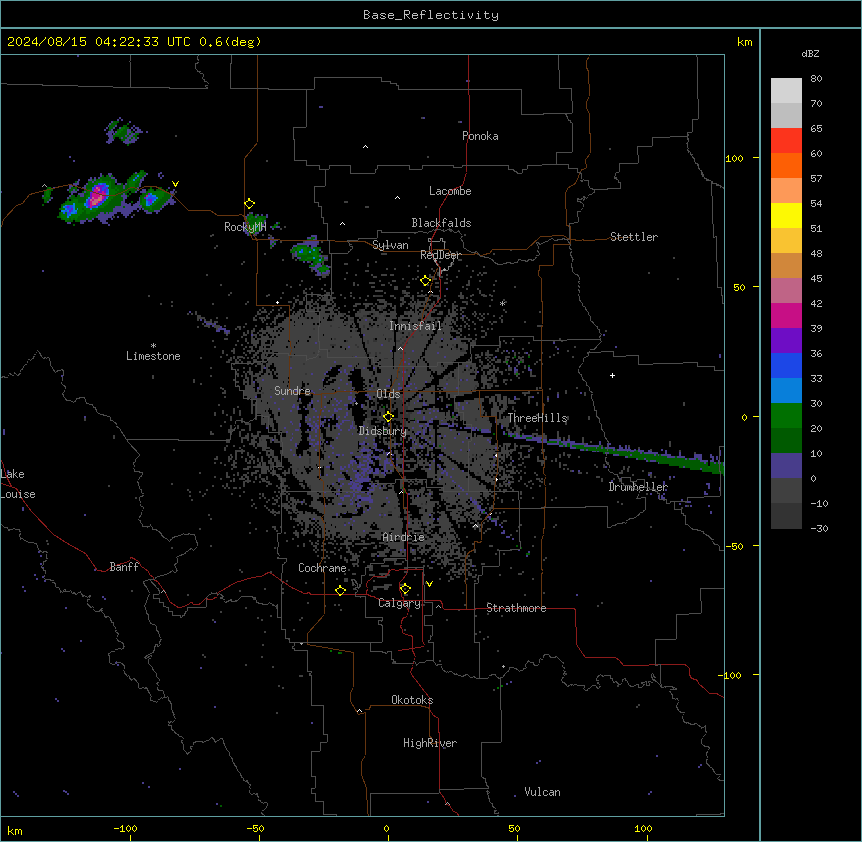Screen dimensions: 862x842
Task: Select the Sylvan label
Action: pos(390,245)
